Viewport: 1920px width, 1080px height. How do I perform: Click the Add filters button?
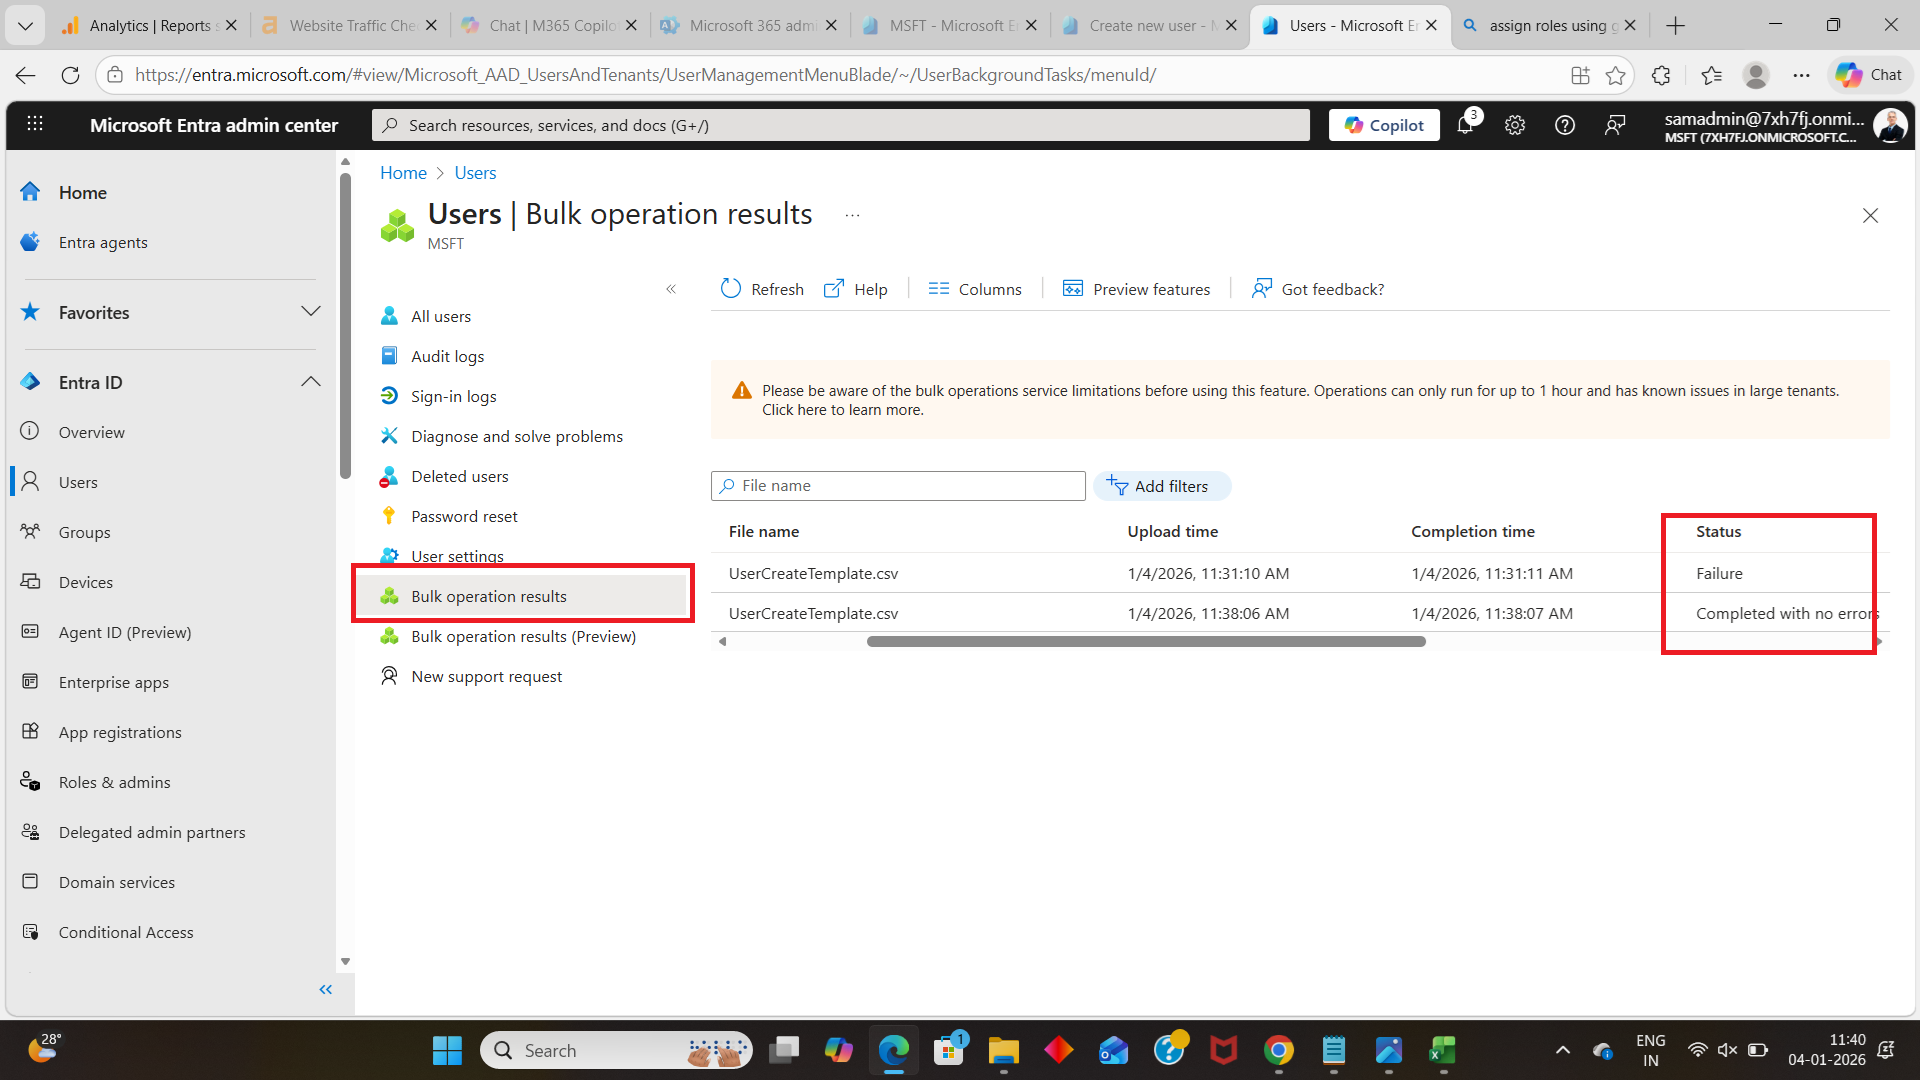[x=1161, y=486]
